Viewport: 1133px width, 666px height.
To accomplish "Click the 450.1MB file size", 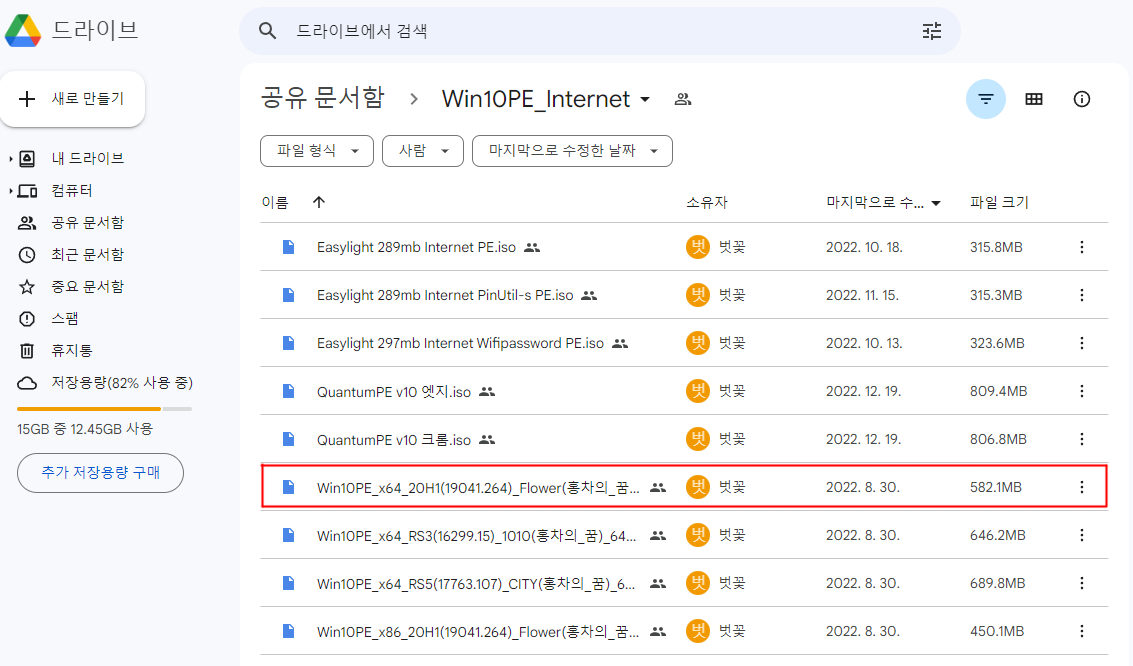I will (996, 631).
